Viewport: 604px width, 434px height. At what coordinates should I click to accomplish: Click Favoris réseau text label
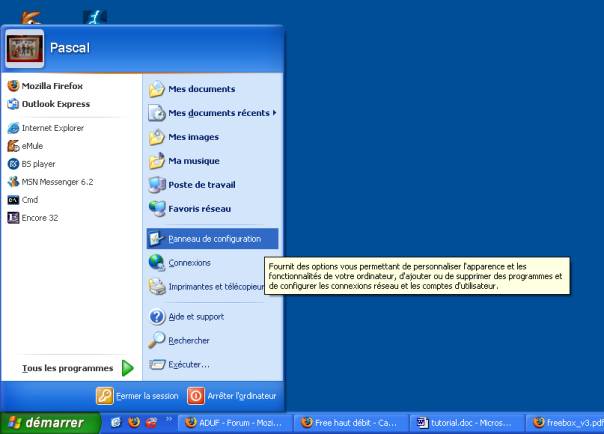click(x=200, y=209)
